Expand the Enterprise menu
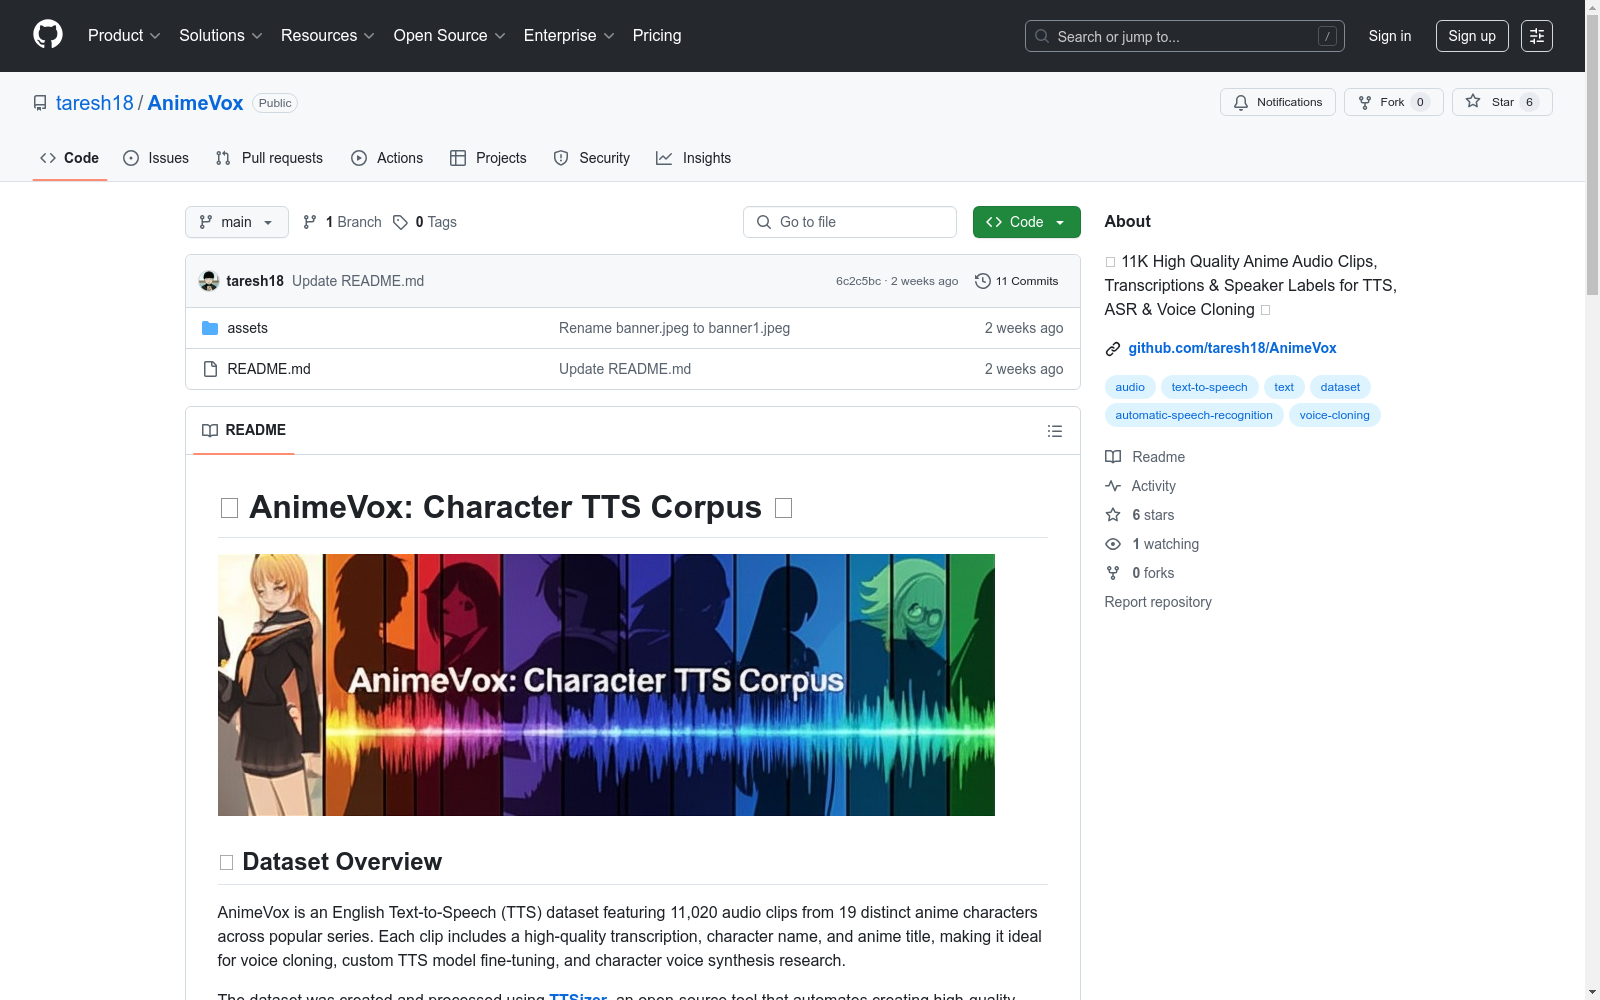This screenshot has width=1600, height=1000. (x=569, y=36)
